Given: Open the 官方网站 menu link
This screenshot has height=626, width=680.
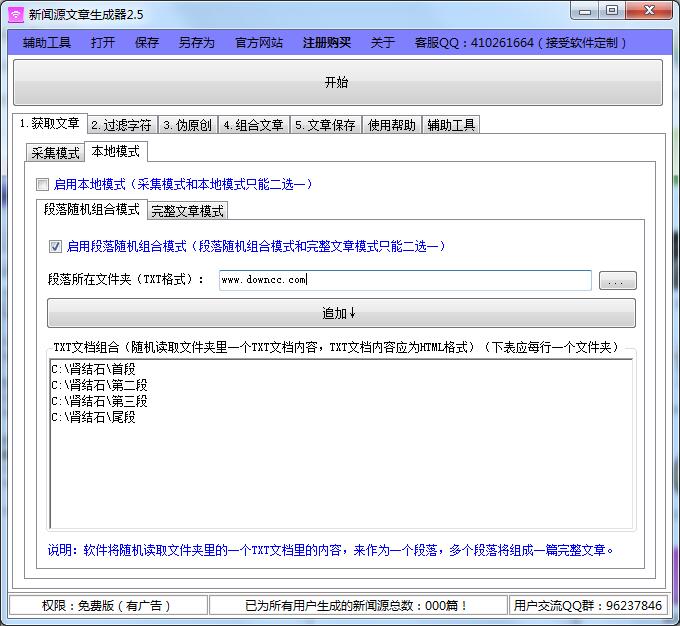Looking at the screenshot, I should pyautogui.click(x=259, y=43).
